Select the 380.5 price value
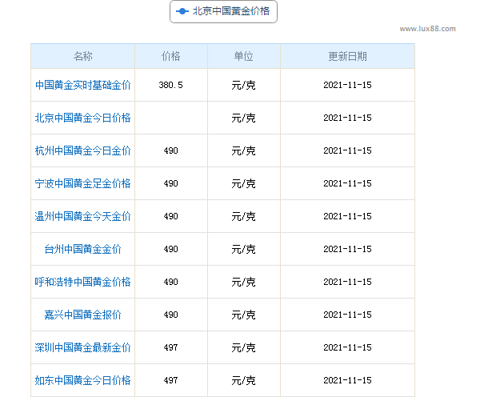The image size is (480, 397). (x=171, y=85)
